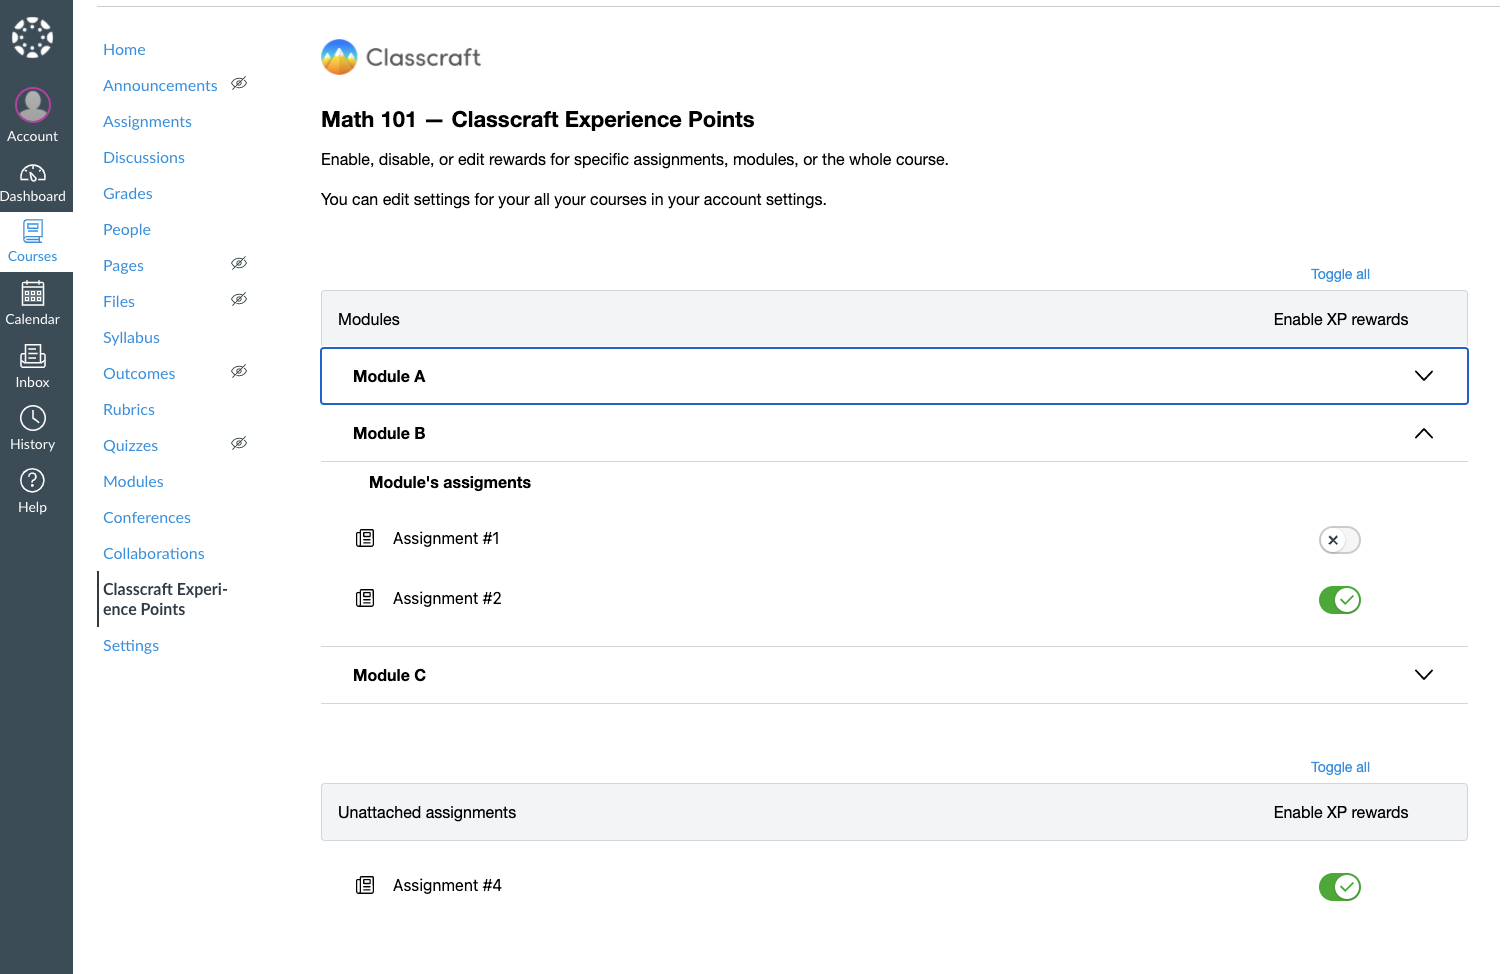Click Toggle all above Unattached assignments
This screenshot has height=974, width=1510.
[1340, 767]
